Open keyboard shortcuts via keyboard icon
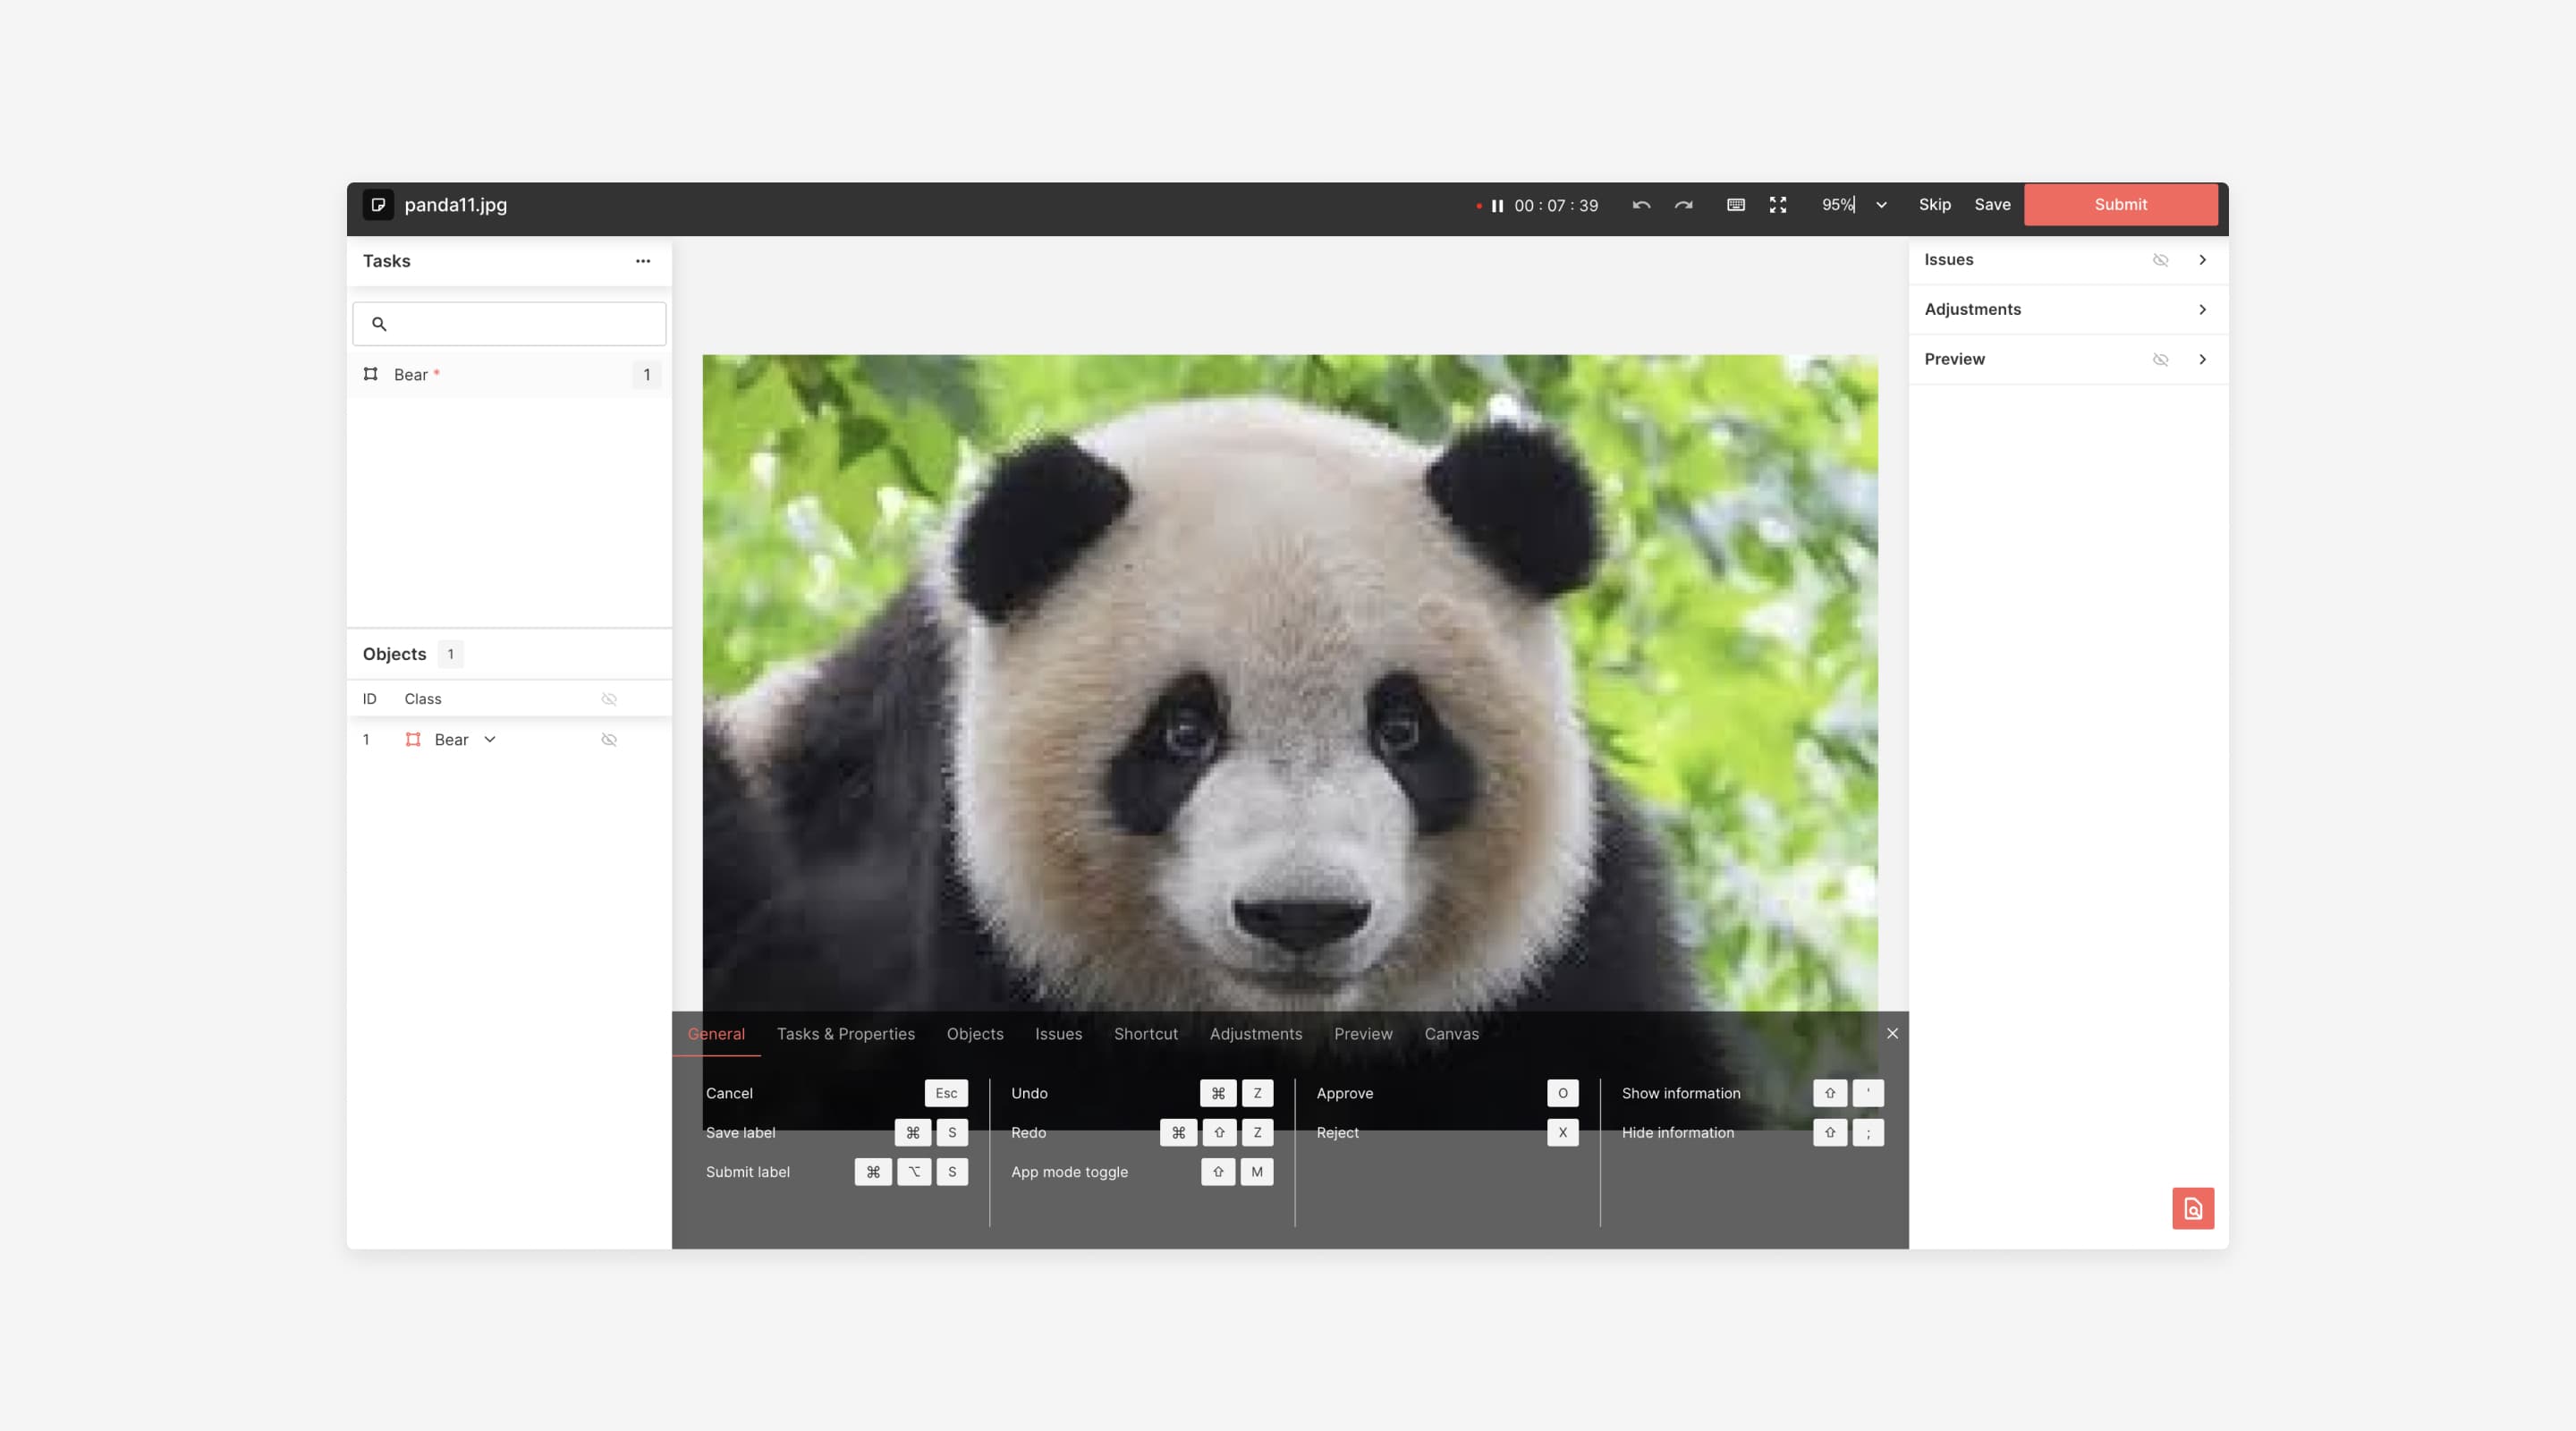2576x1431 pixels. (x=1736, y=205)
